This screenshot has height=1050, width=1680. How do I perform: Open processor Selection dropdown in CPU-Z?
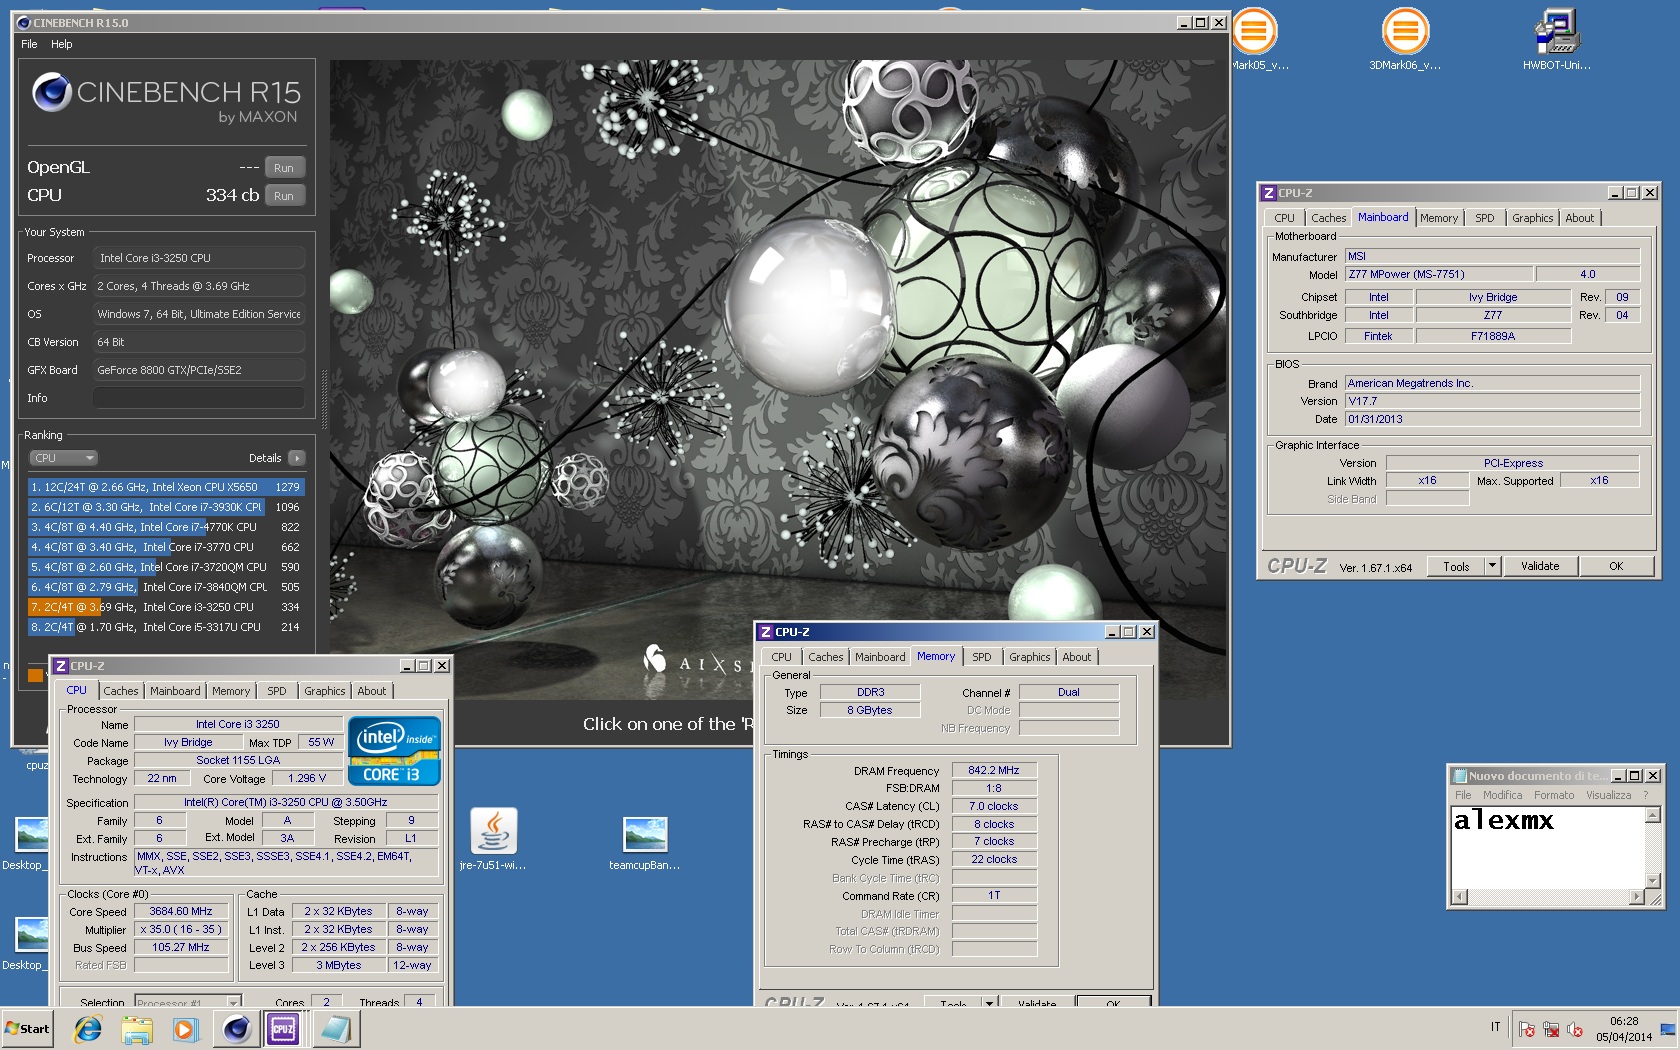coord(188,1001)
